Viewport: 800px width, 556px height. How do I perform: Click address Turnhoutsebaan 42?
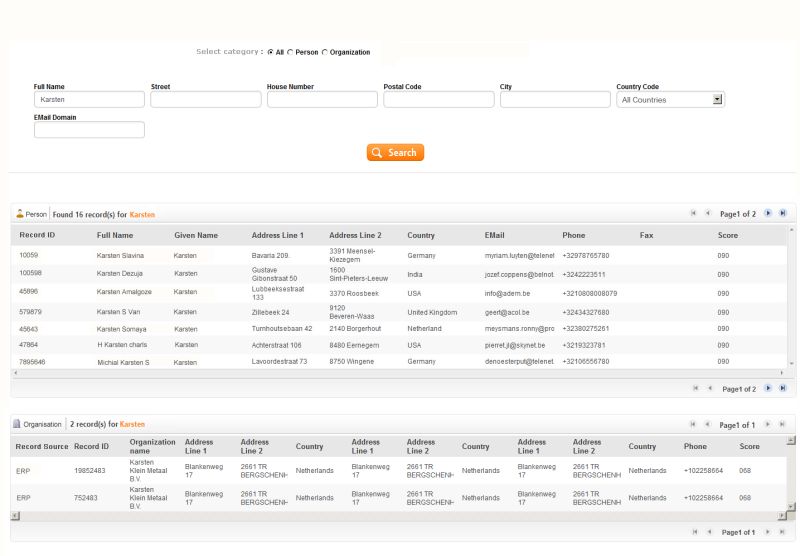tap(282, 328)
